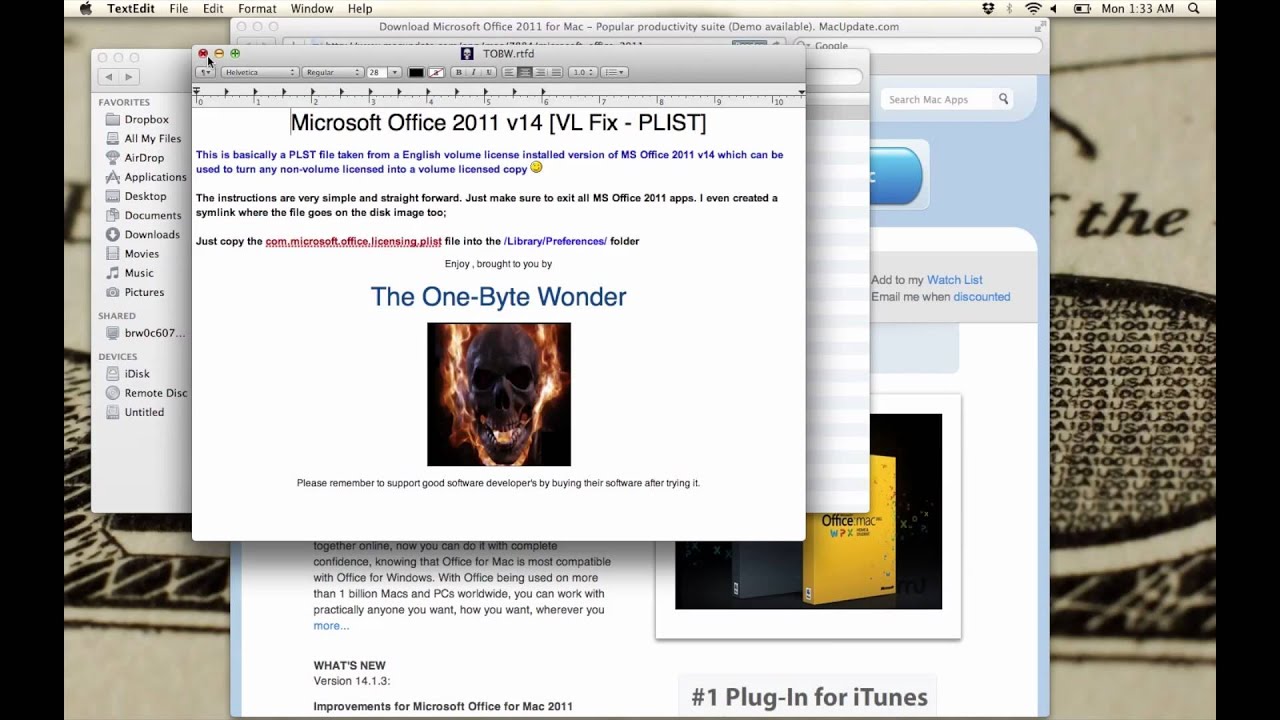The height and width of the screenshot is (720, 1280).
Task: Open the Help menu
Action: [360, 9]
